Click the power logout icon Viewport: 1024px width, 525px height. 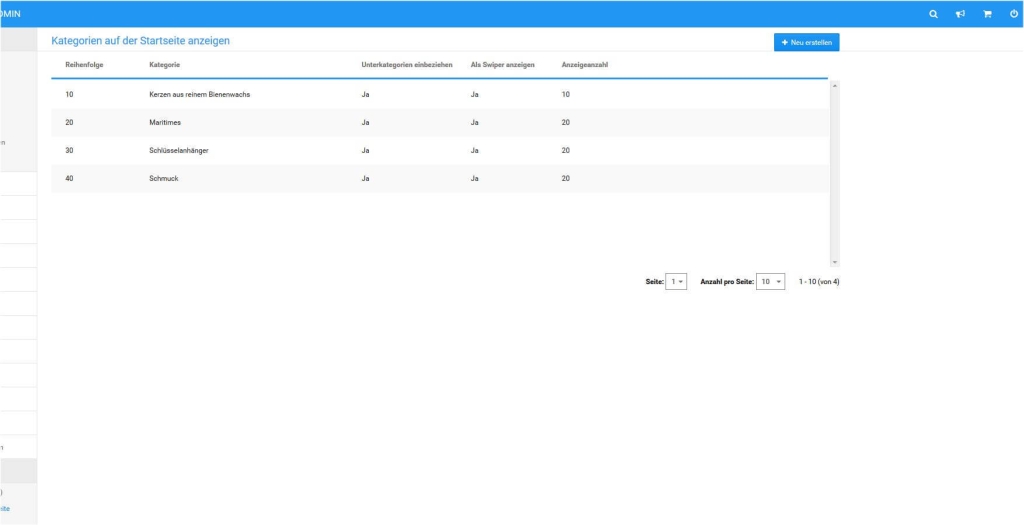(x=1013, y=14)
